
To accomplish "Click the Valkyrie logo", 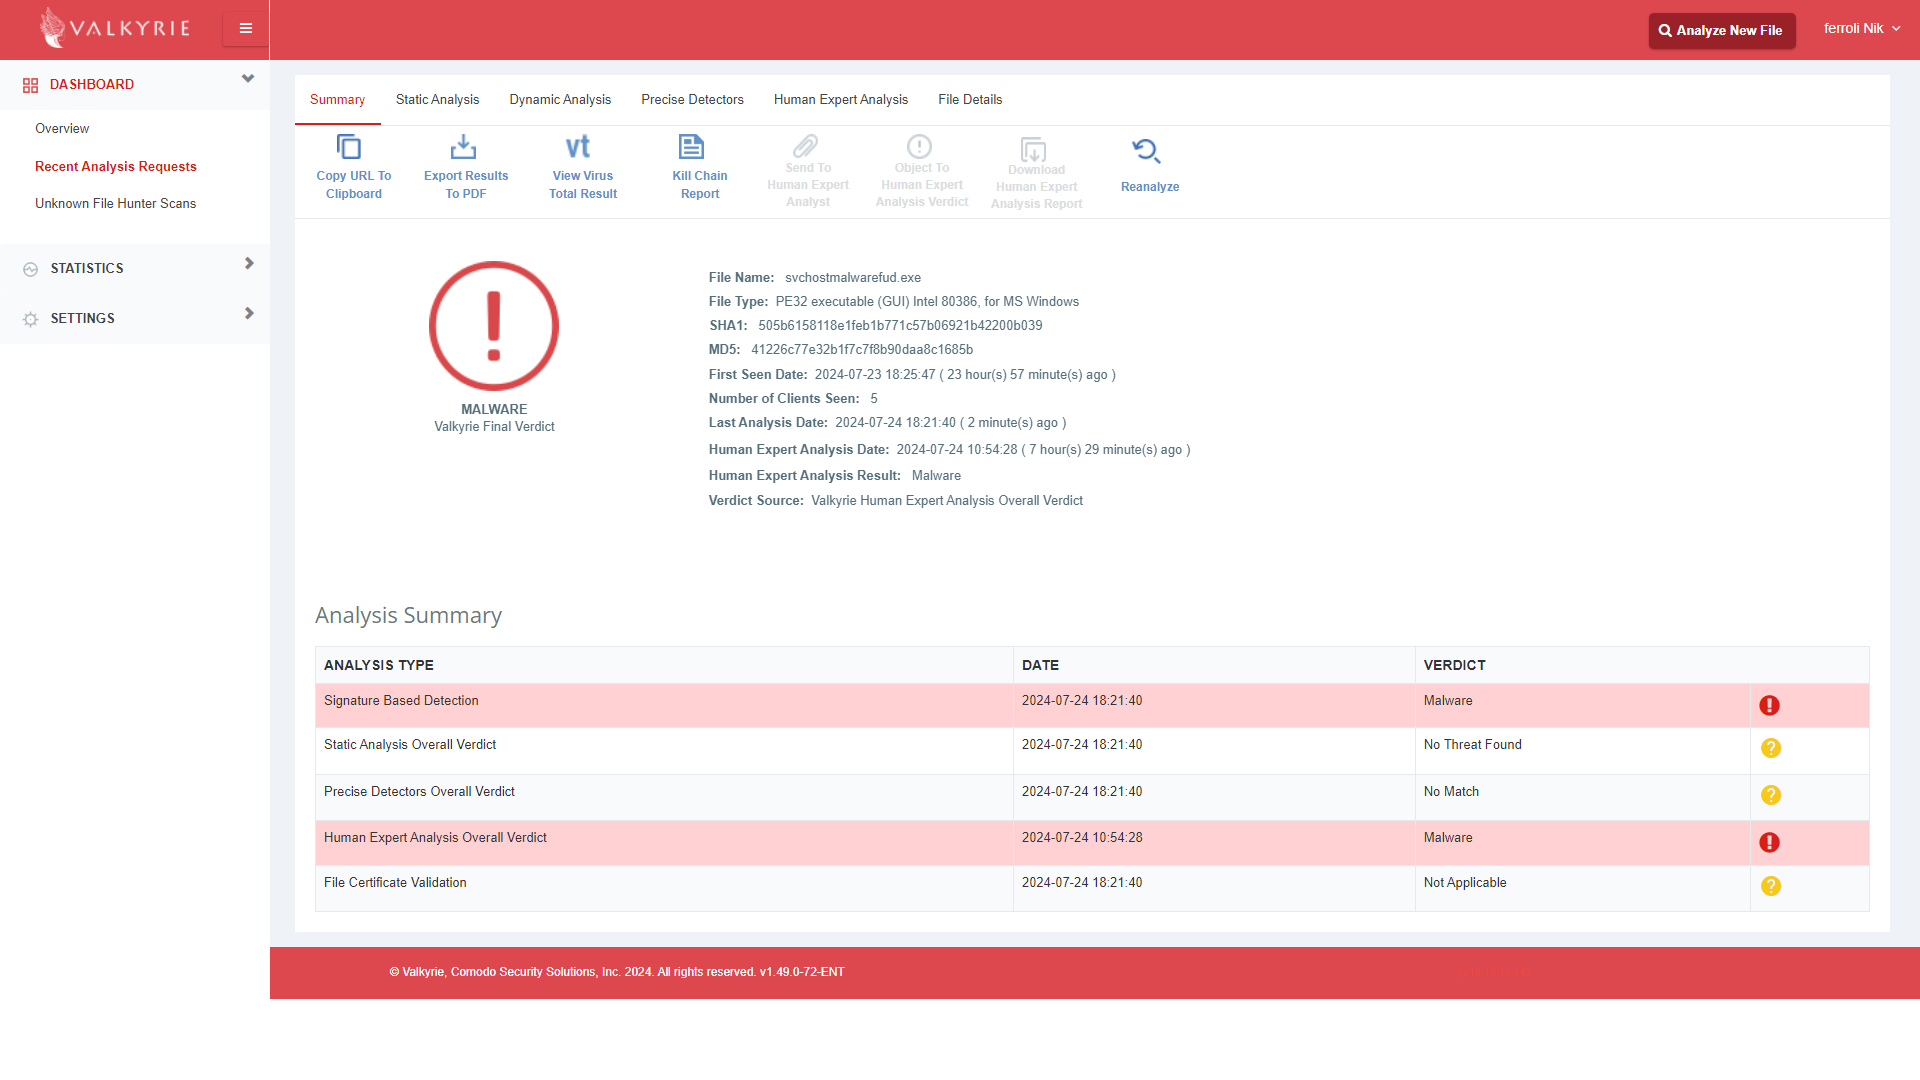I will (114, 28).
